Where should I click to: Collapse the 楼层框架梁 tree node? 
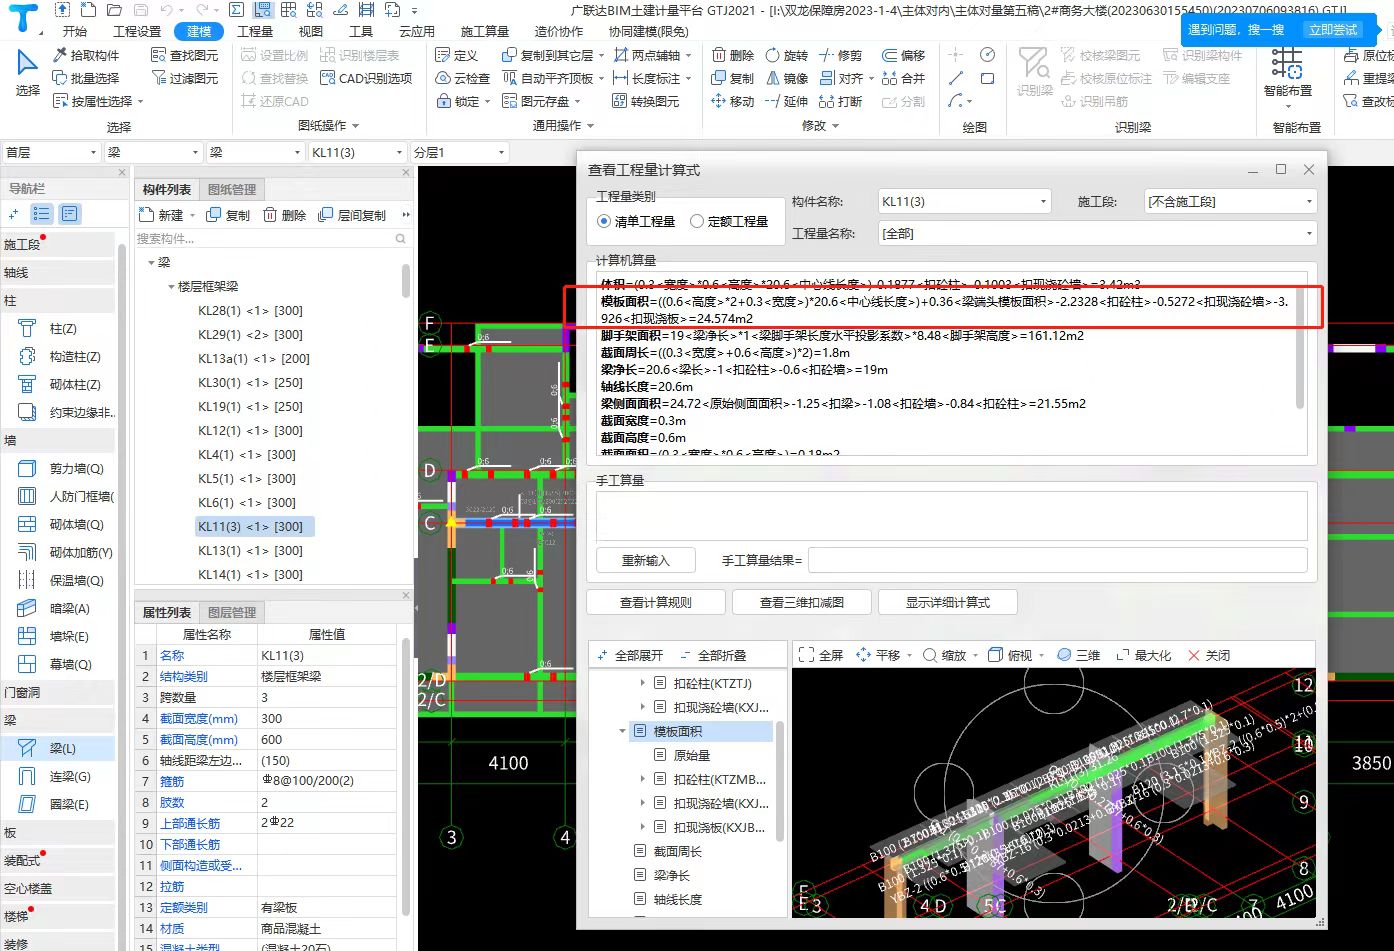pyautogui.click(x=172, y=286)
